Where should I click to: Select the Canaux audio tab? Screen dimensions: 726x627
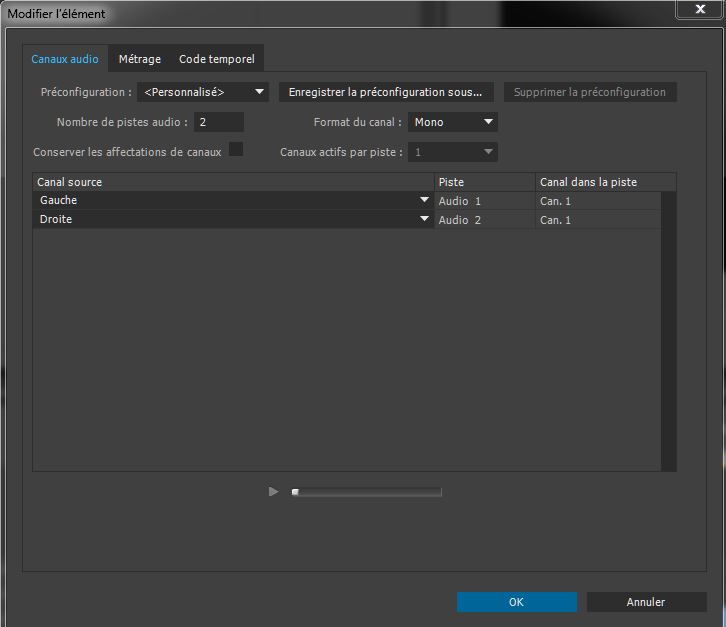point(65,59)
